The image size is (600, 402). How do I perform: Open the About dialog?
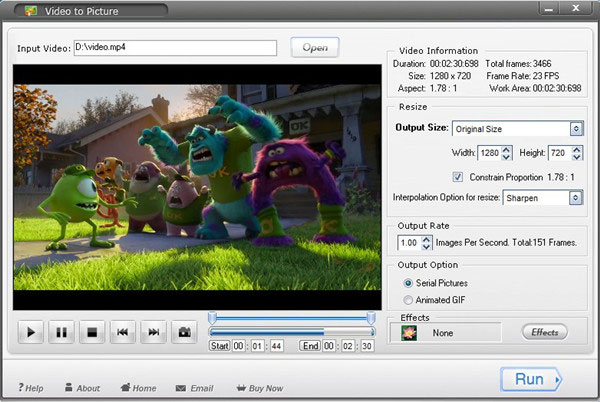coord(82,388)
